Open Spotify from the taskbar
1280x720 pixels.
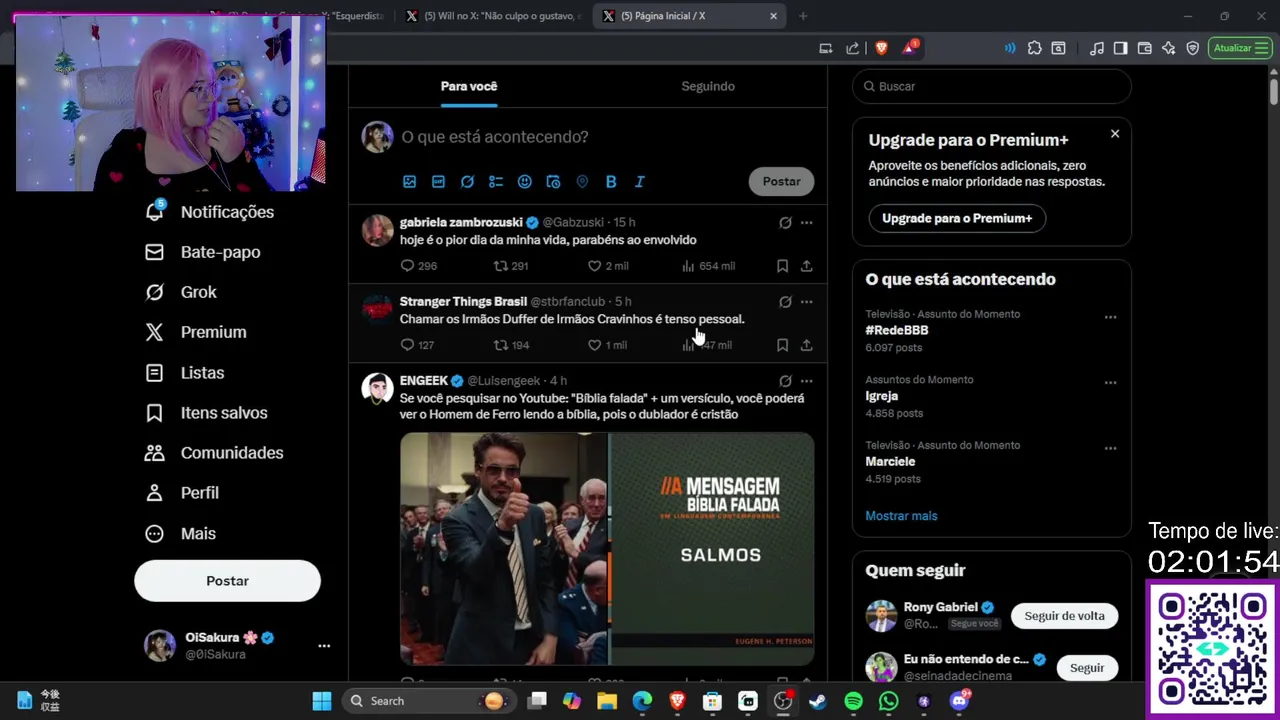pos(853,701)
